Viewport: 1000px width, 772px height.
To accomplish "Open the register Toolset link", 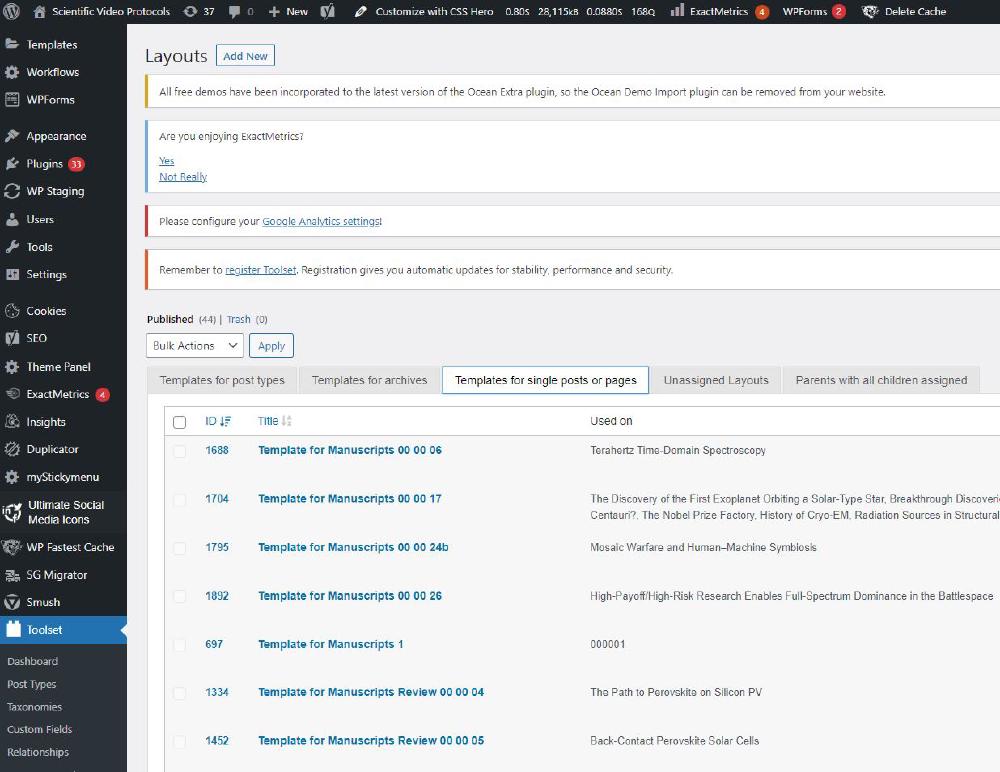I will [261, 270].
